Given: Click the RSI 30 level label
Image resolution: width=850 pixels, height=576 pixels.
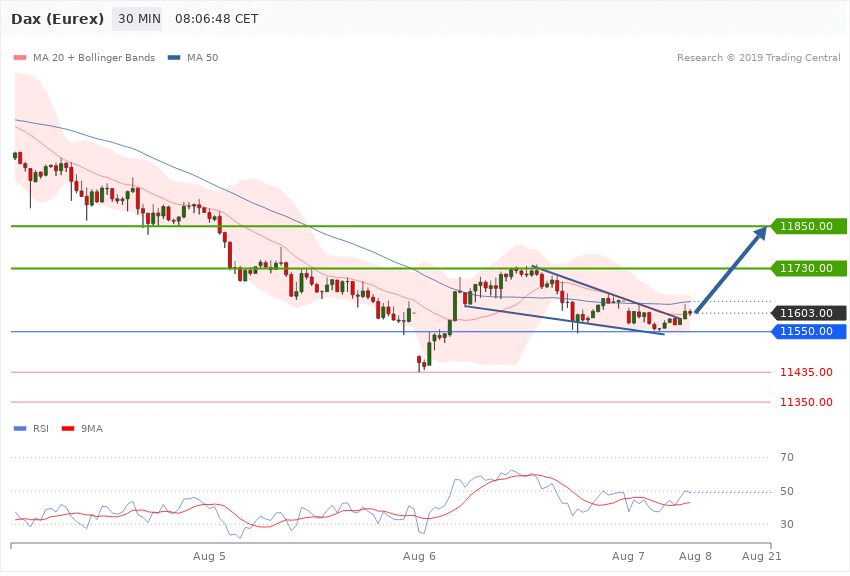Looking at the screenshot, I should (787, 525).
